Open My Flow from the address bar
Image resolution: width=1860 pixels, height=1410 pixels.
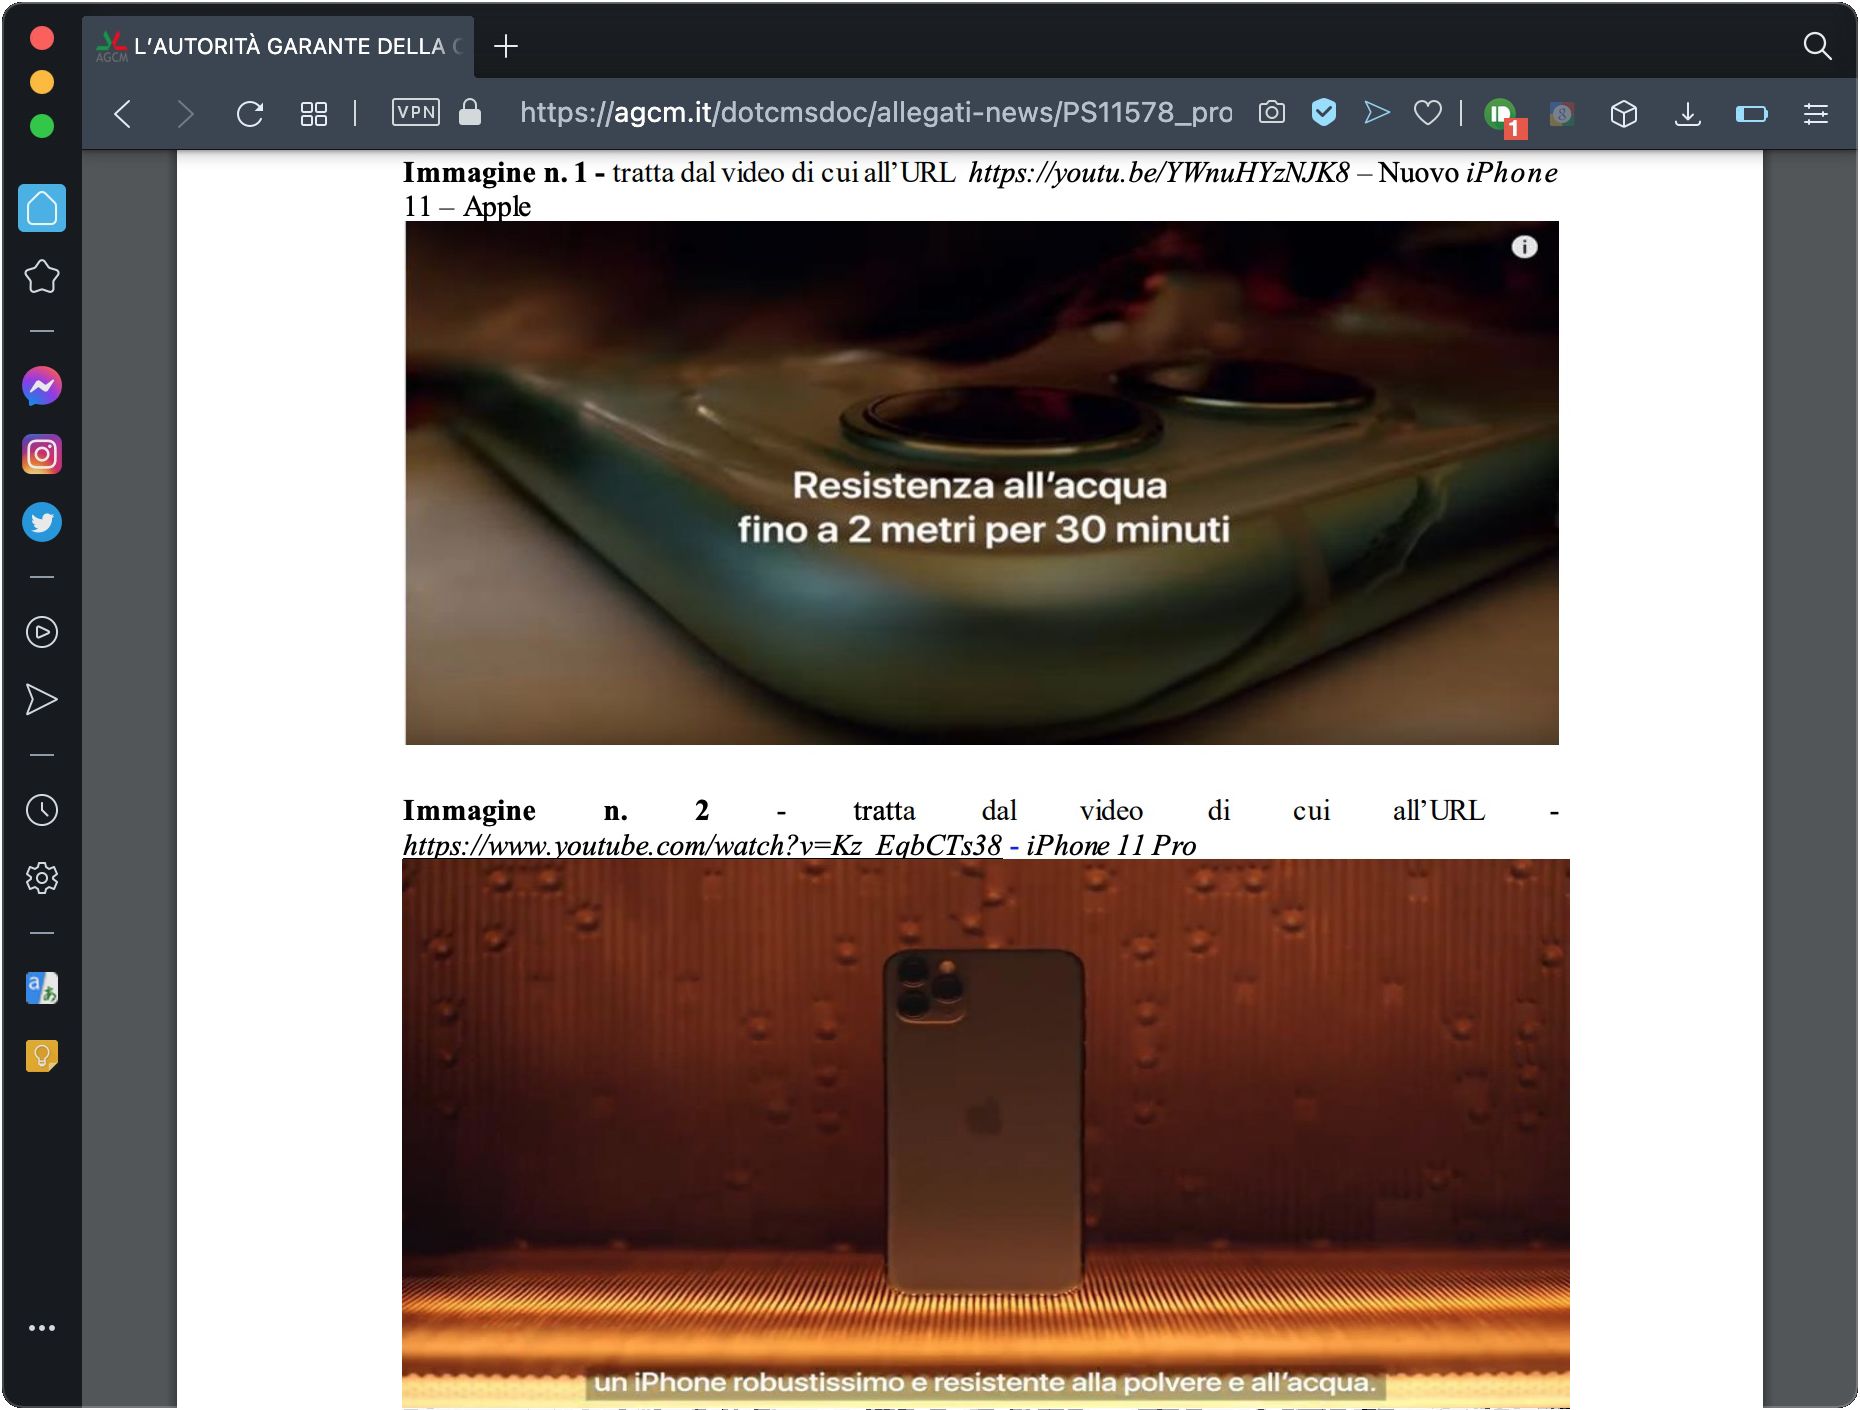click(x=1377, y=112)
